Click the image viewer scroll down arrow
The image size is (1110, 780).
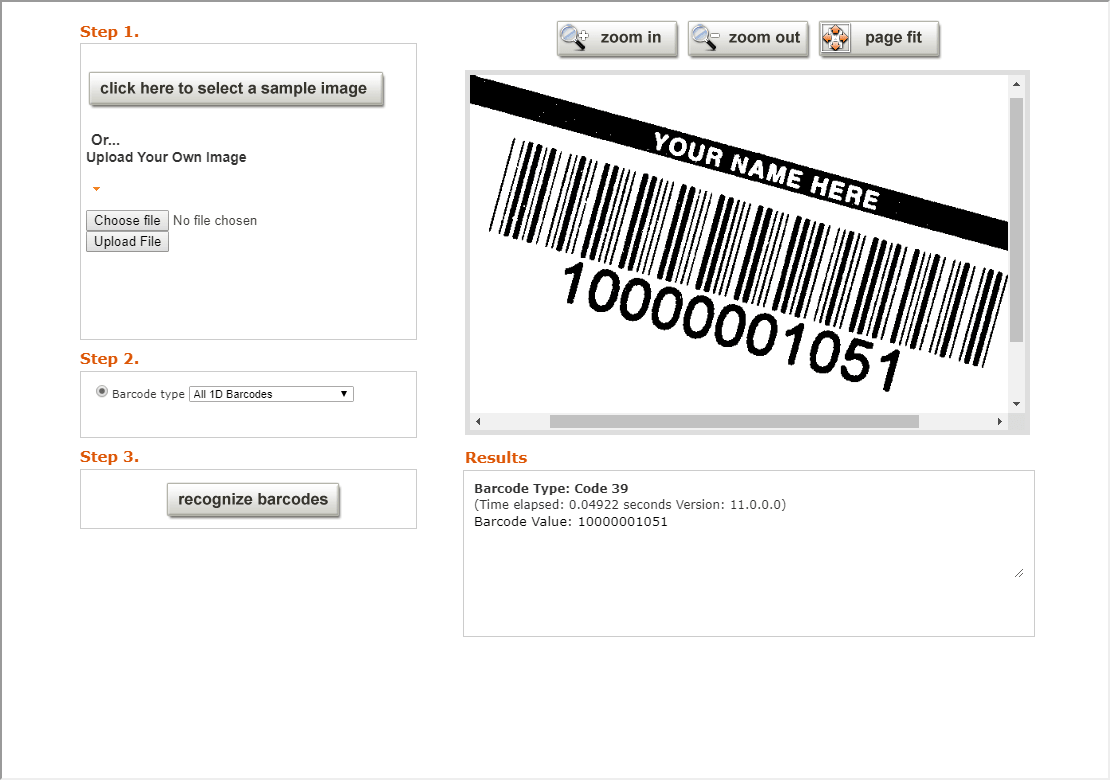1016,404
